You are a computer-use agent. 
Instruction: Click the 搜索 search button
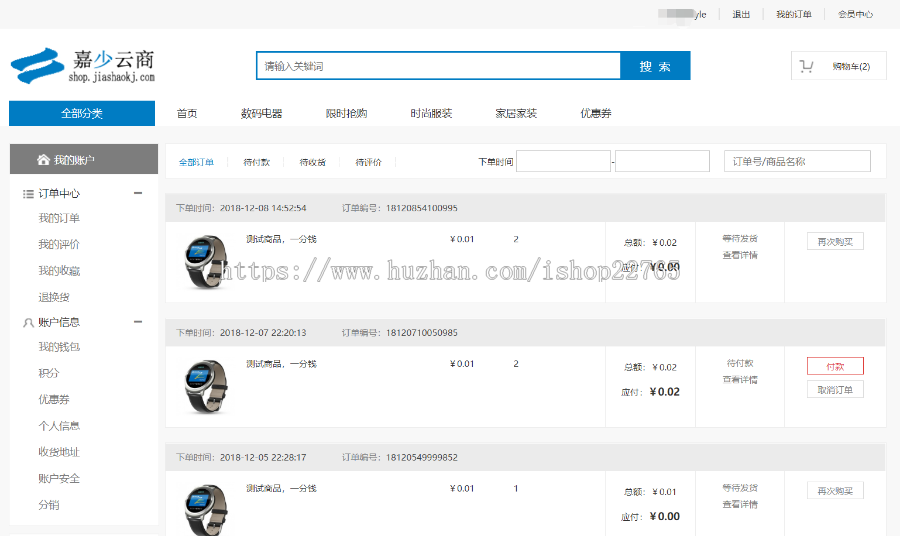655,66
